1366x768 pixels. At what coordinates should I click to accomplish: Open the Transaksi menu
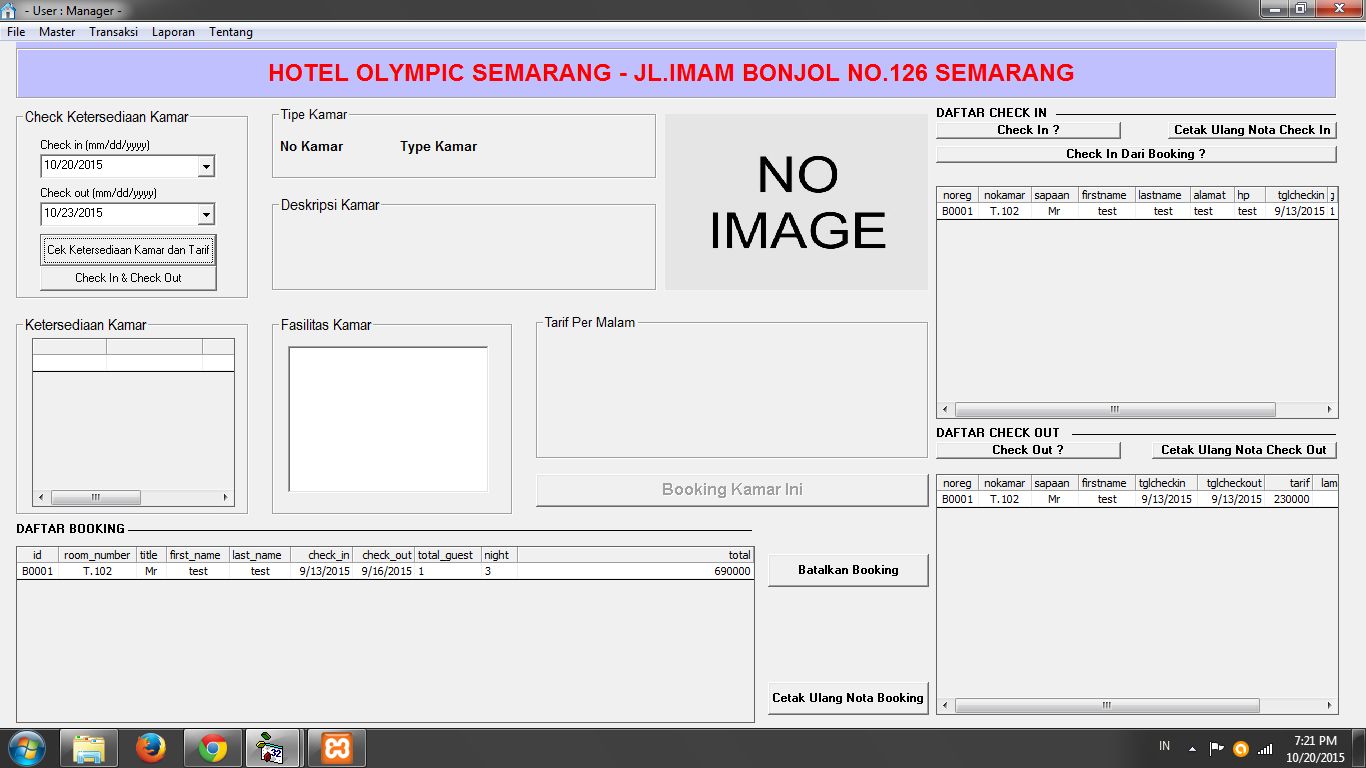[113, 32]
